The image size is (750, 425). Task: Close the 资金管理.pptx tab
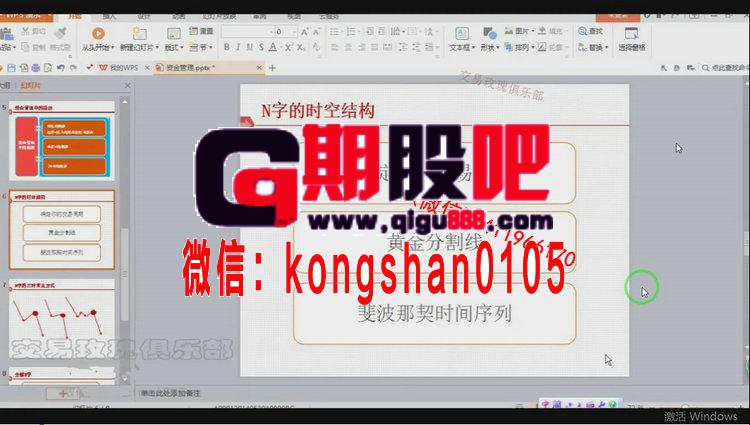click(259, 68)
